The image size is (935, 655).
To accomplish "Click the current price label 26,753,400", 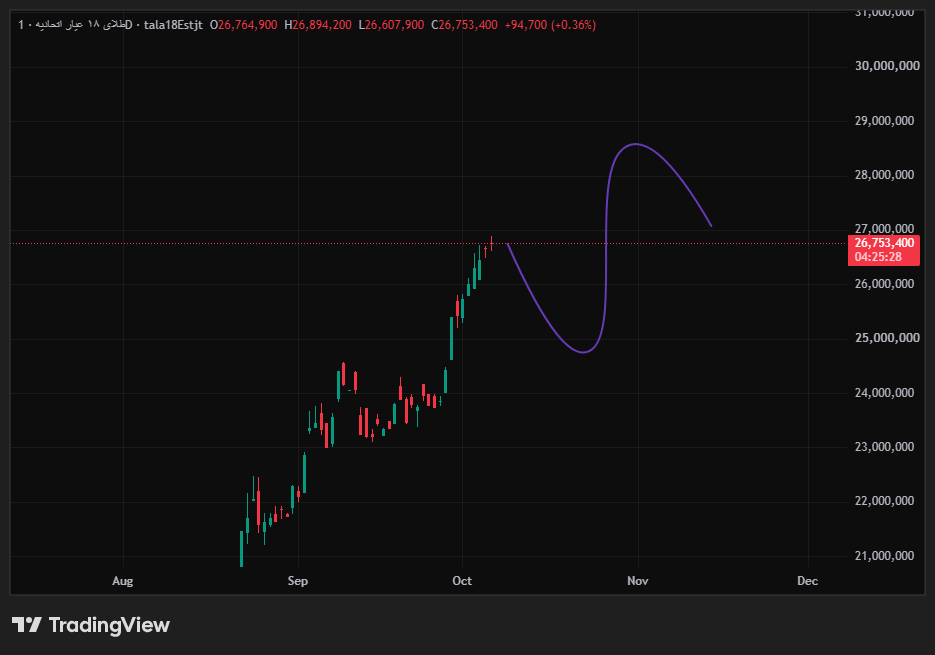I will (x=884, y=243).
